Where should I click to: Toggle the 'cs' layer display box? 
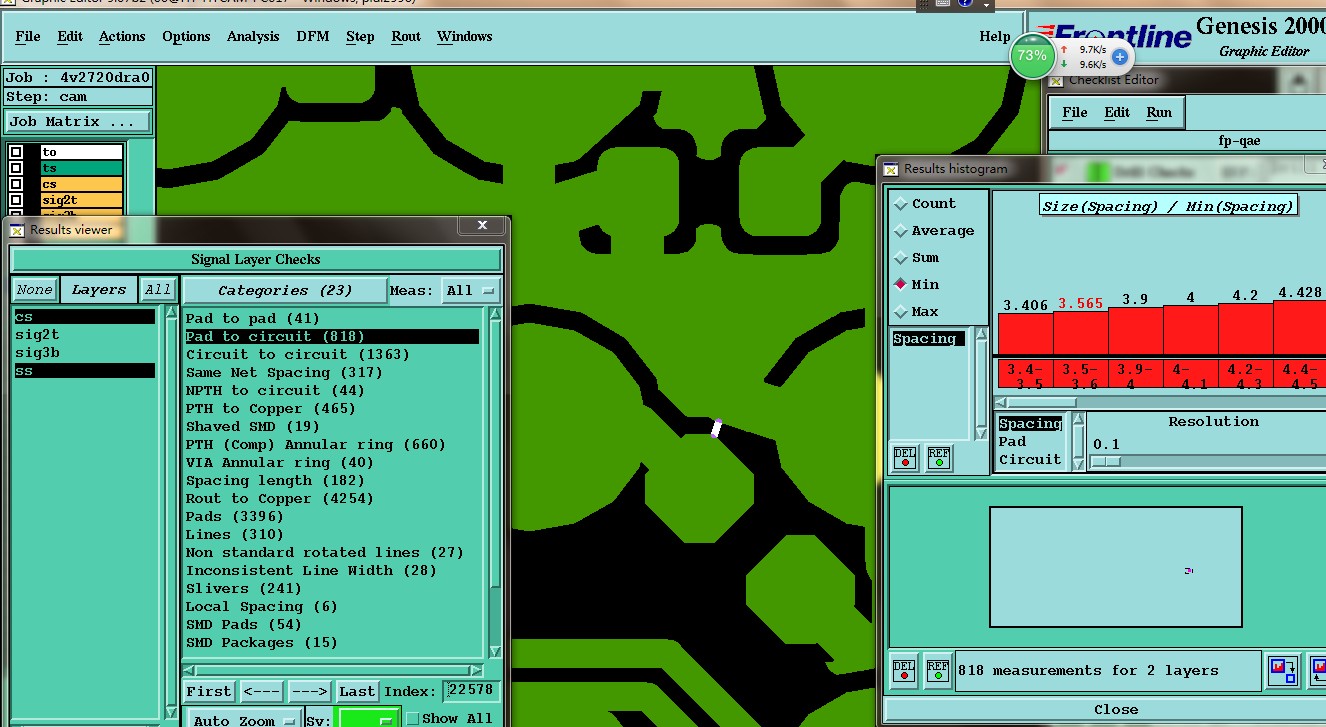[16, 184]
